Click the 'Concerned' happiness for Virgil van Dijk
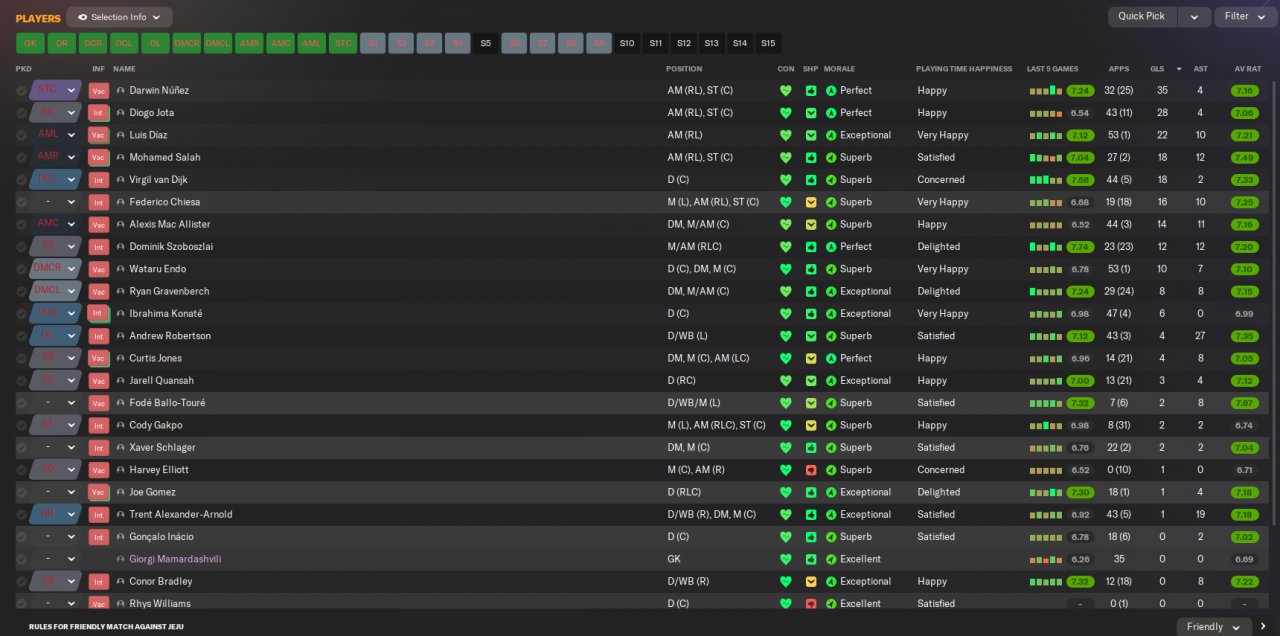This screenshot has height=636, width=1280. coord(941,180)
